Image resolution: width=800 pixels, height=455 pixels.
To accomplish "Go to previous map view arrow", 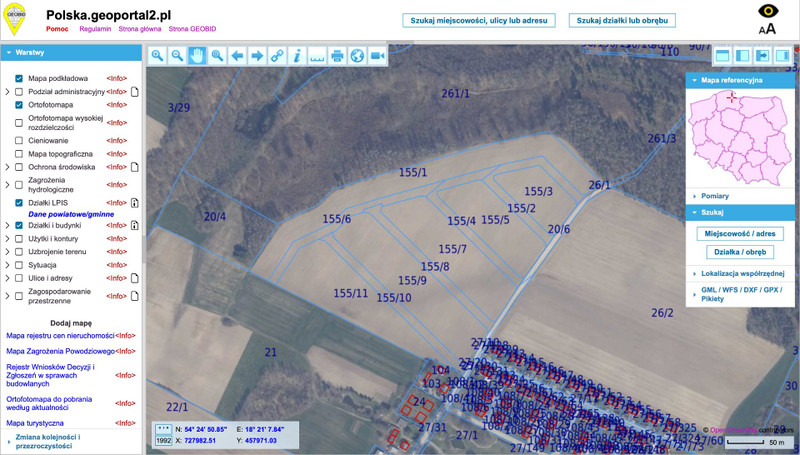I will [237, 56].
